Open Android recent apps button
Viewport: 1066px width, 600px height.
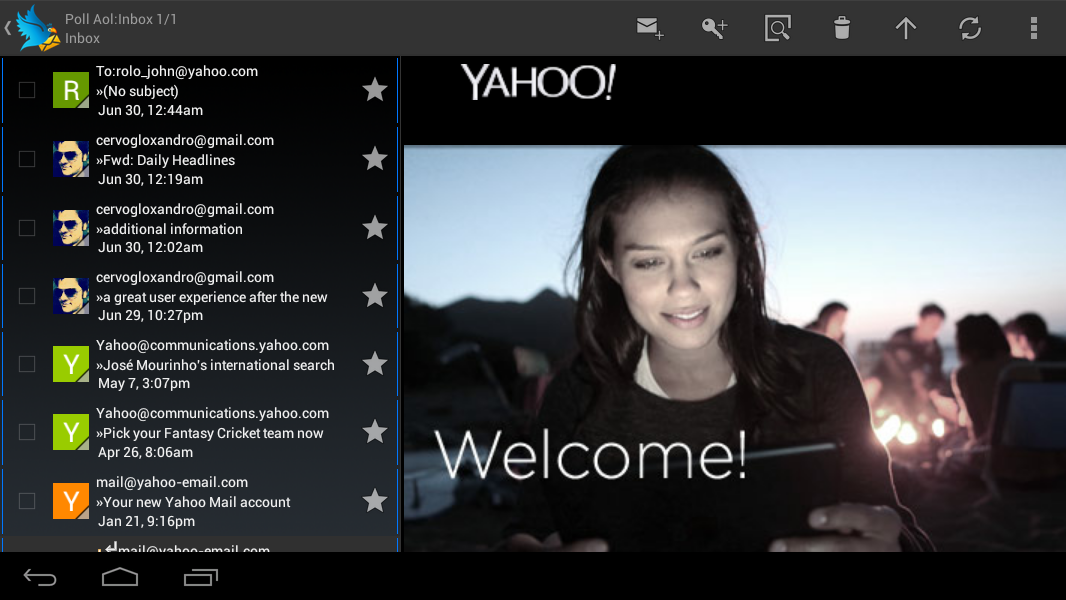(201, 578)
